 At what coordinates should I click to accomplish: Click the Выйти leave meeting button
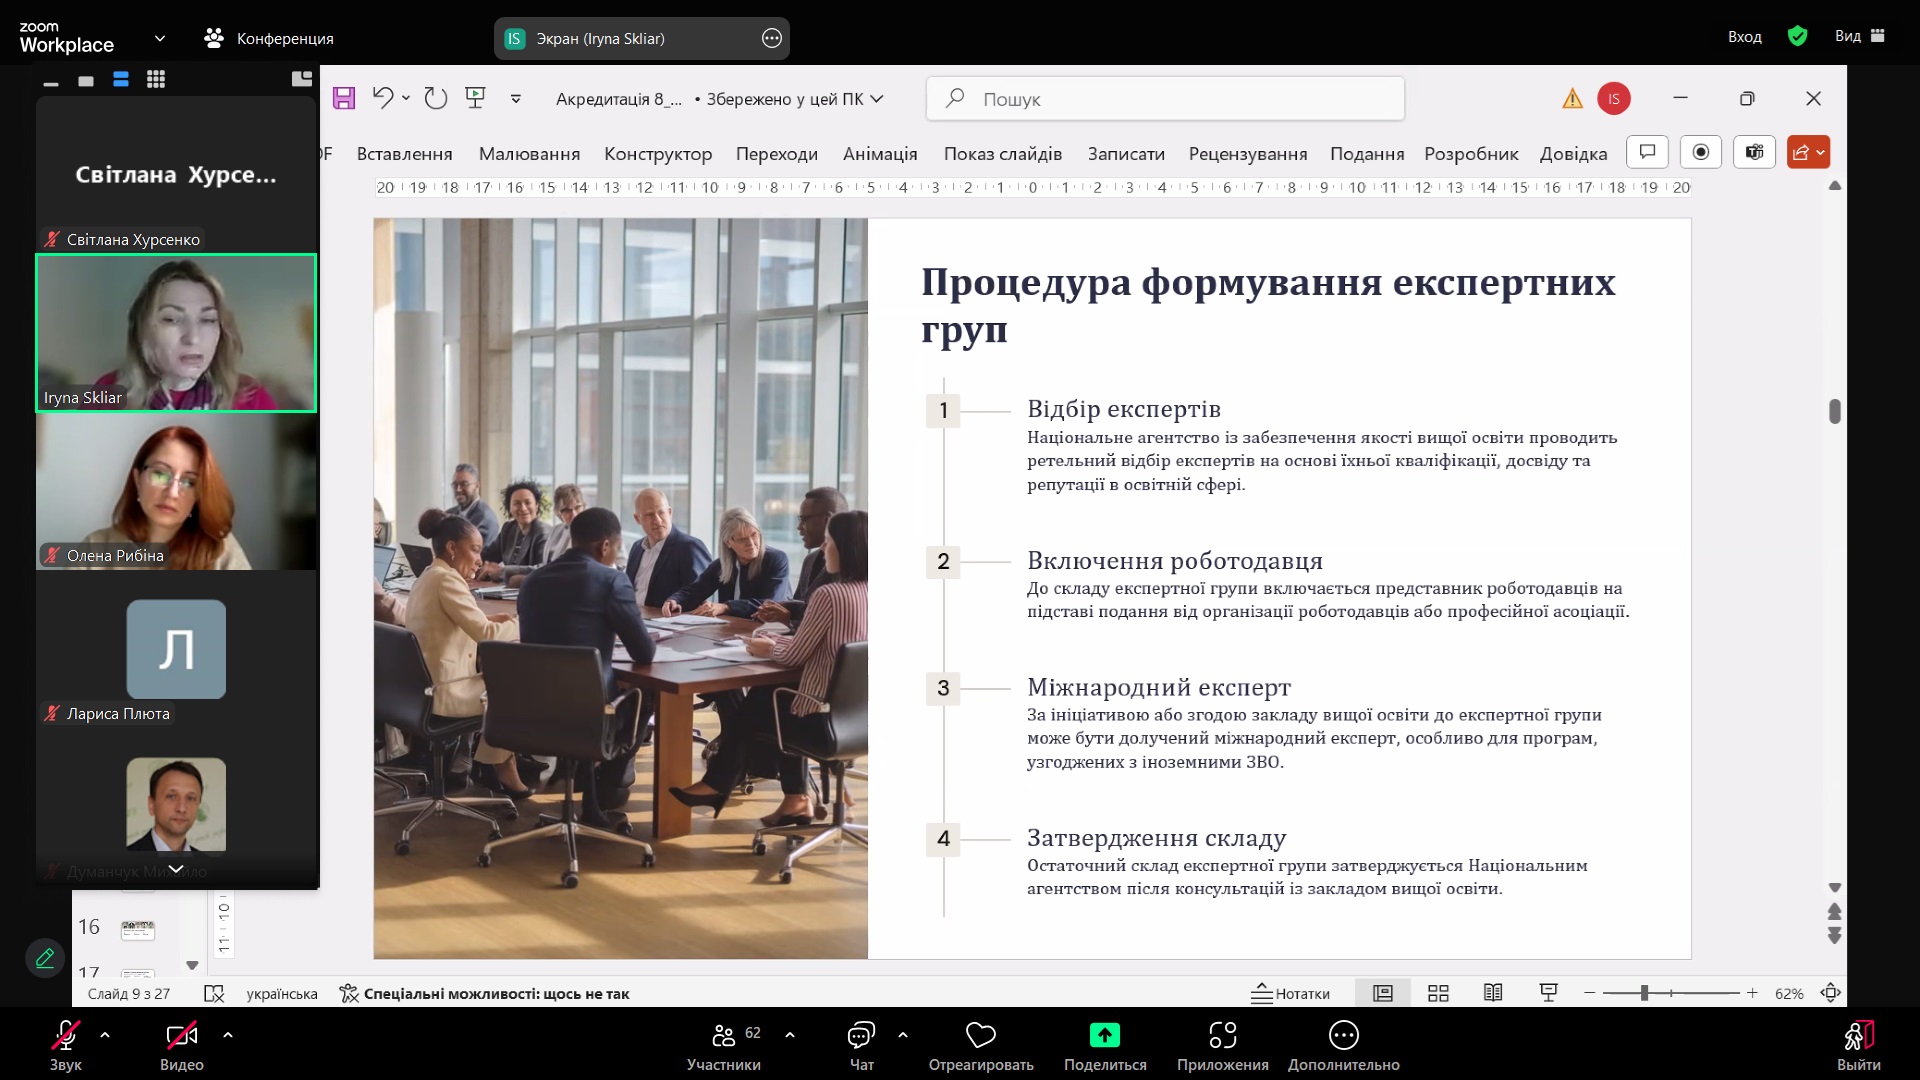[x=1857, y=1044]
